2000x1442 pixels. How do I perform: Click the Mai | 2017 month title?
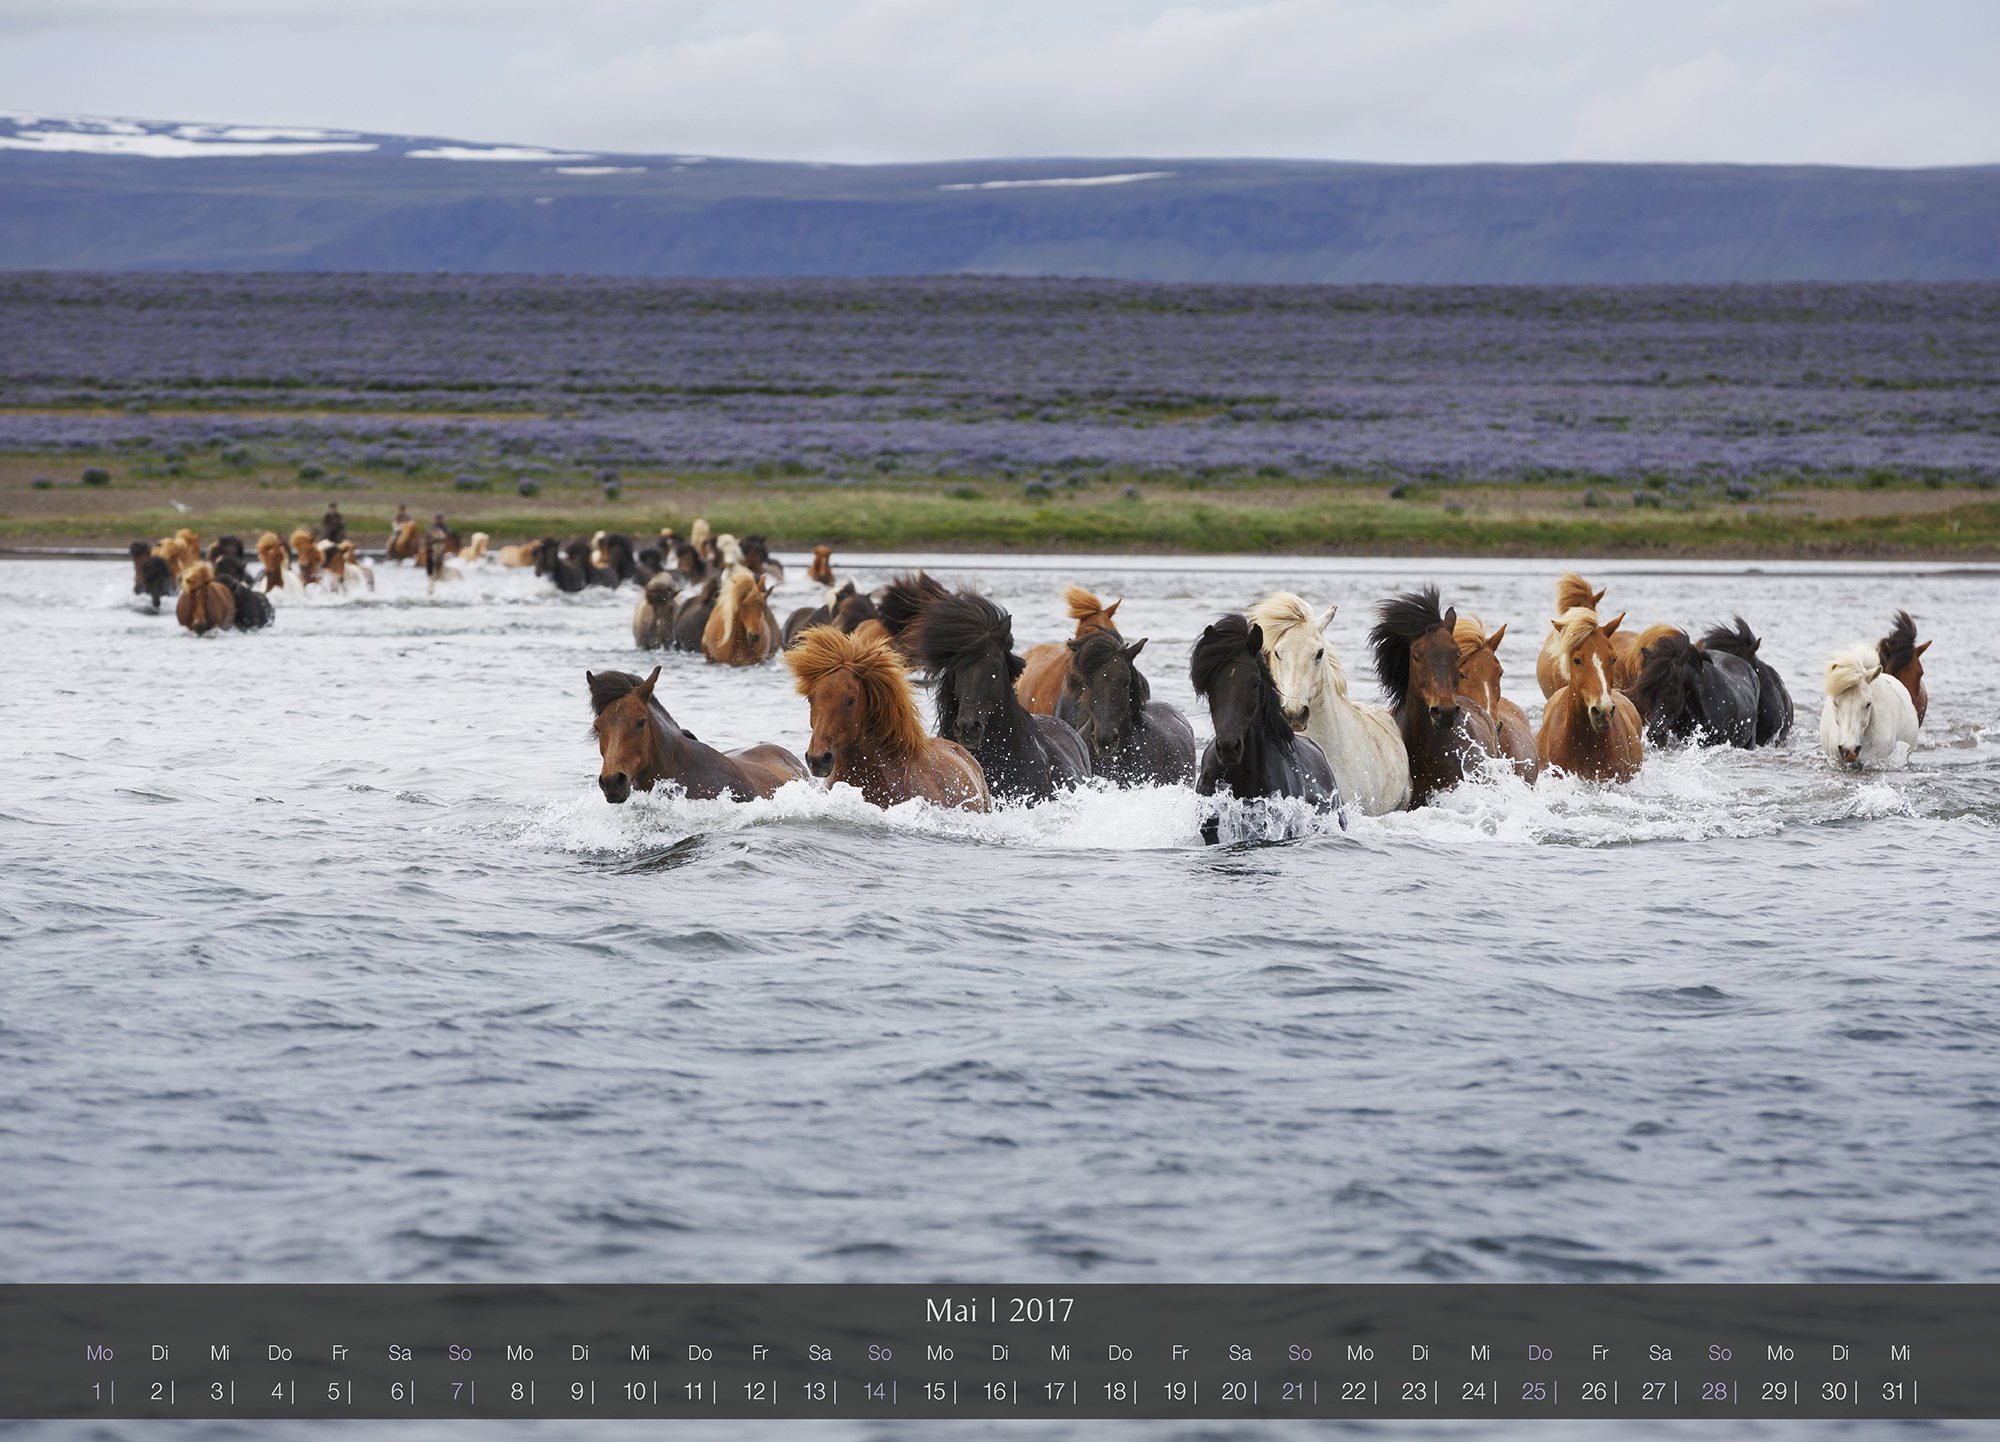[x=999, y=1310]
